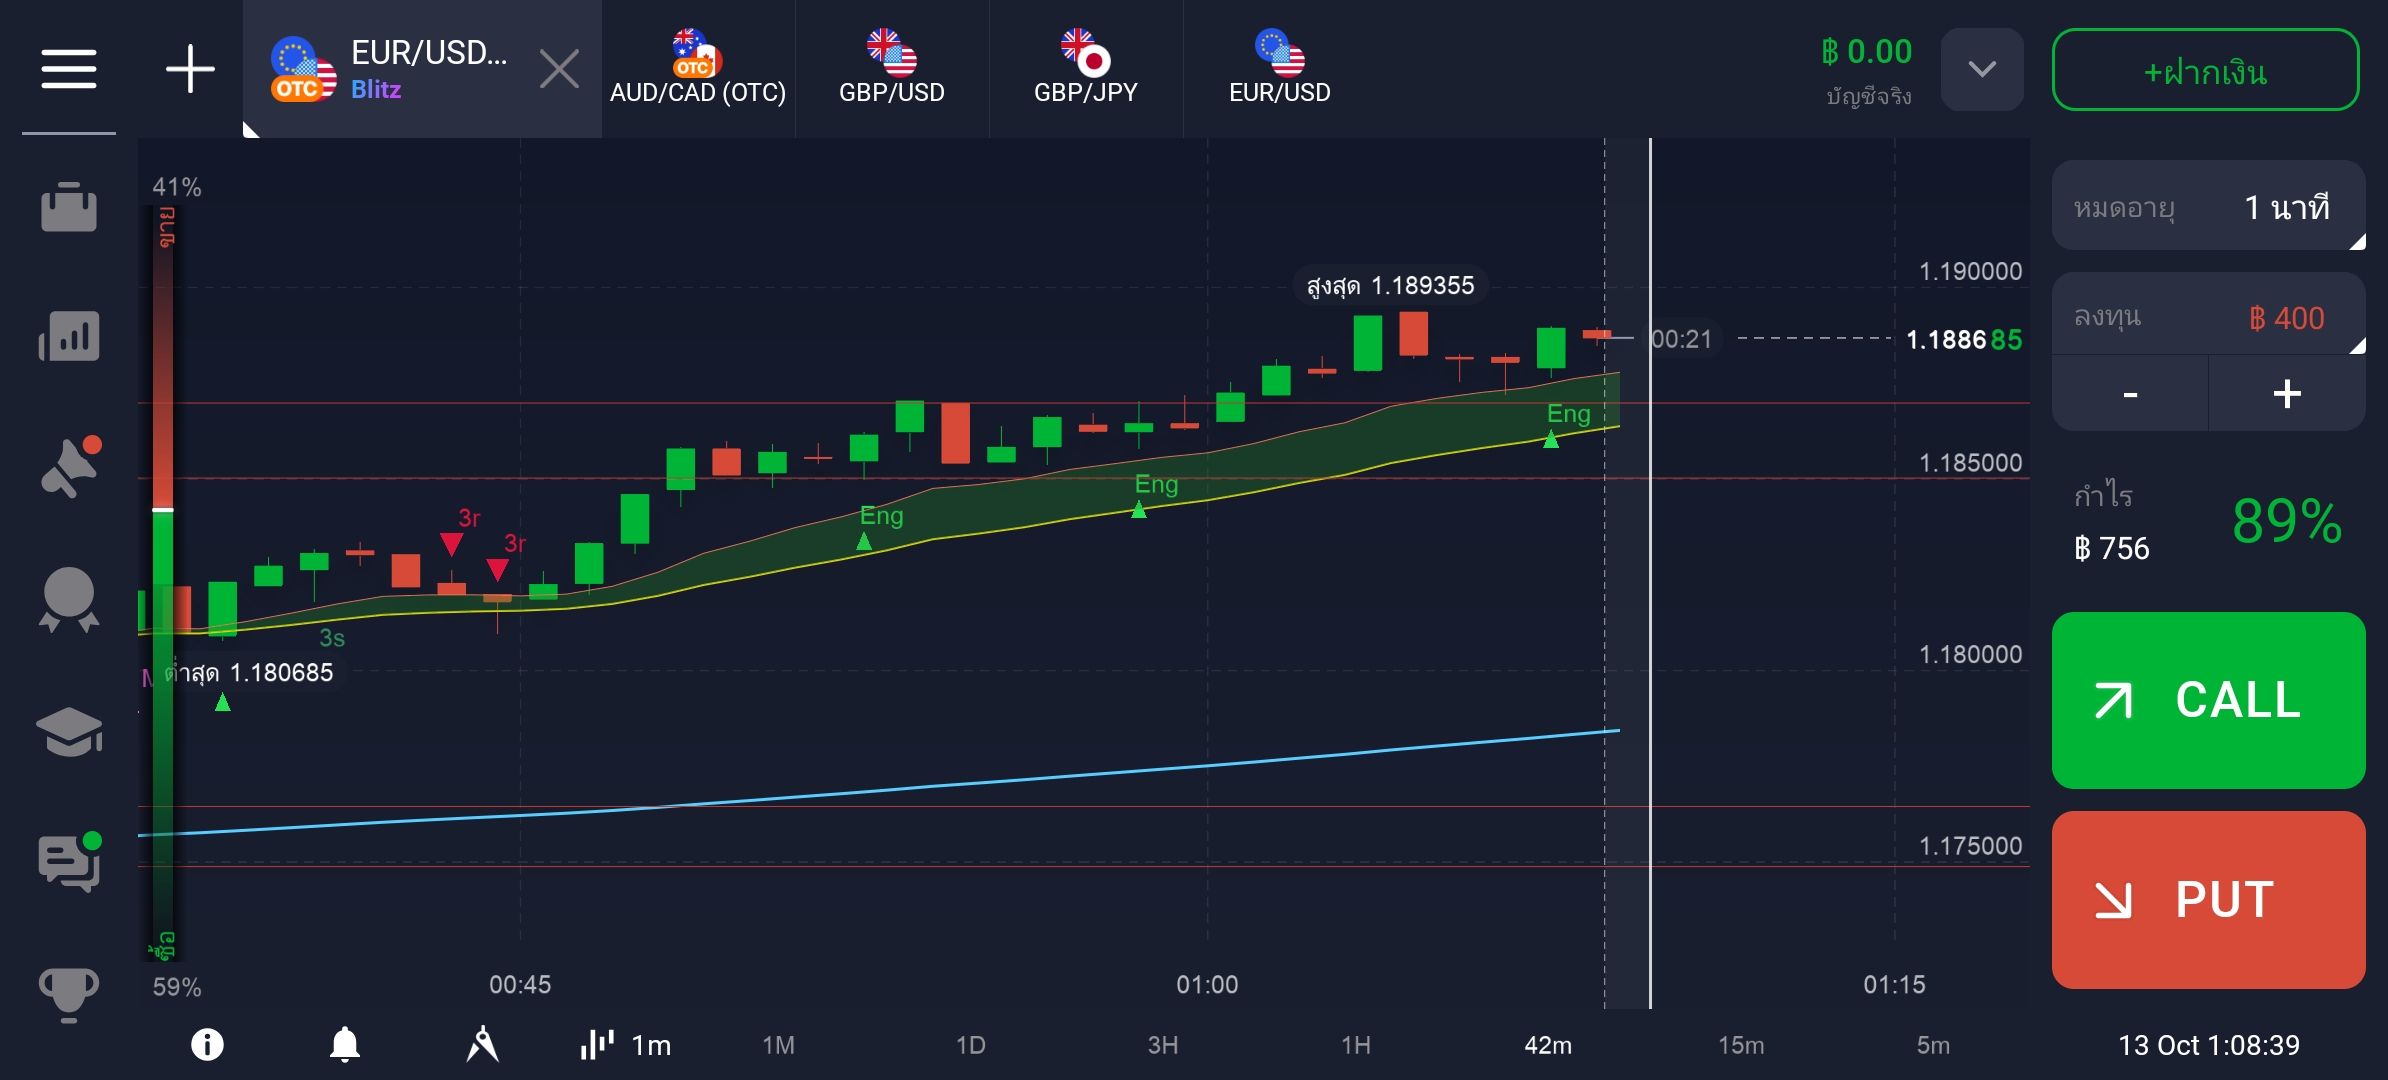This screenshot has width=2388, height=1080.
Task: Expand the account balance dropdown
Action: coord(1981,69)
